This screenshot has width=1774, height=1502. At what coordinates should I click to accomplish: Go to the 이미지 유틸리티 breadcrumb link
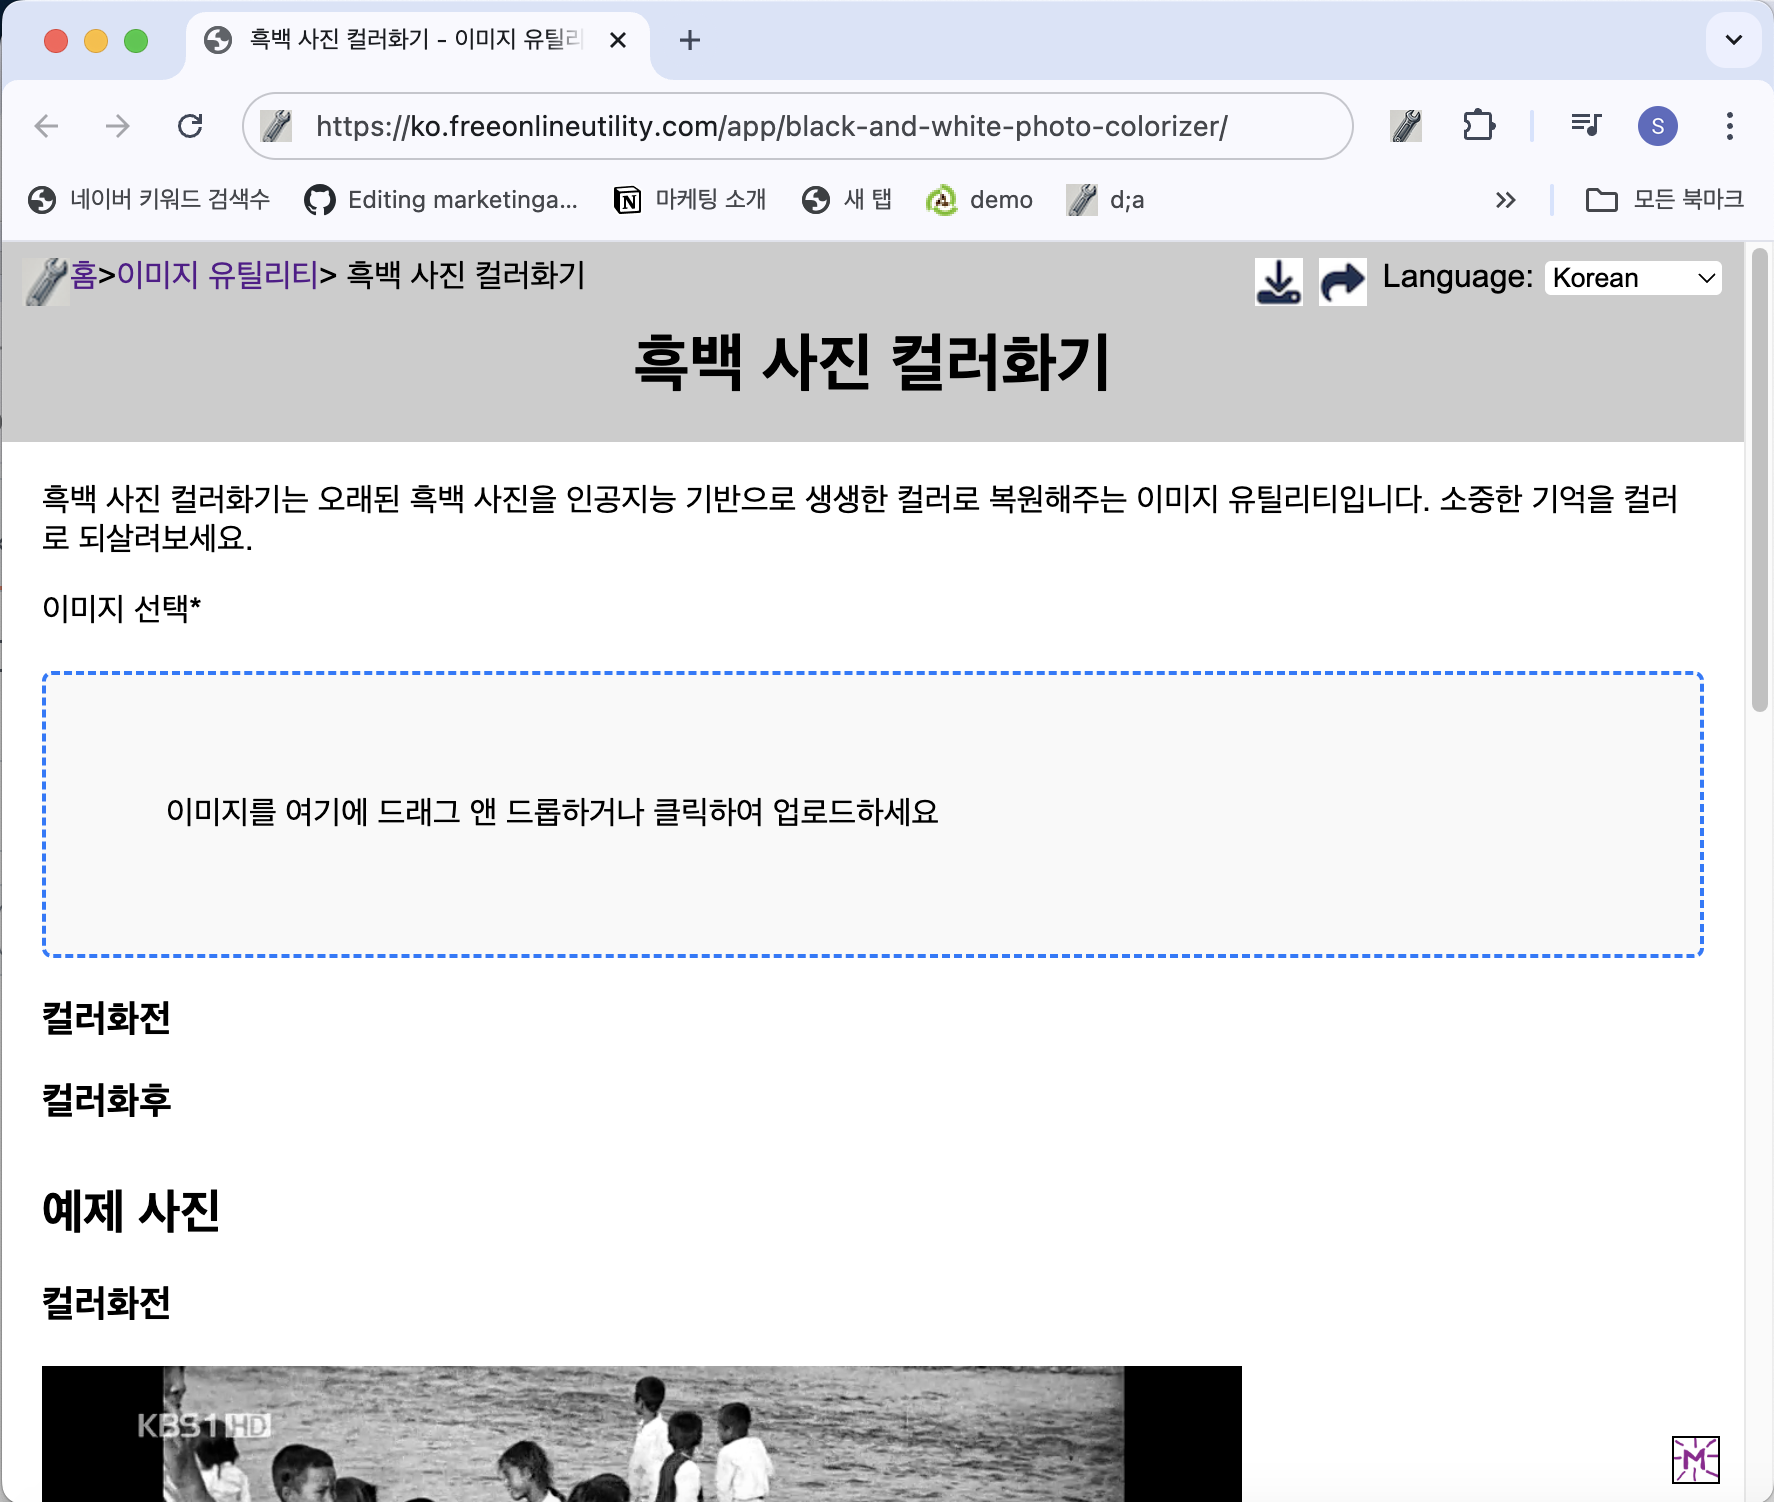tap(217, 274)
